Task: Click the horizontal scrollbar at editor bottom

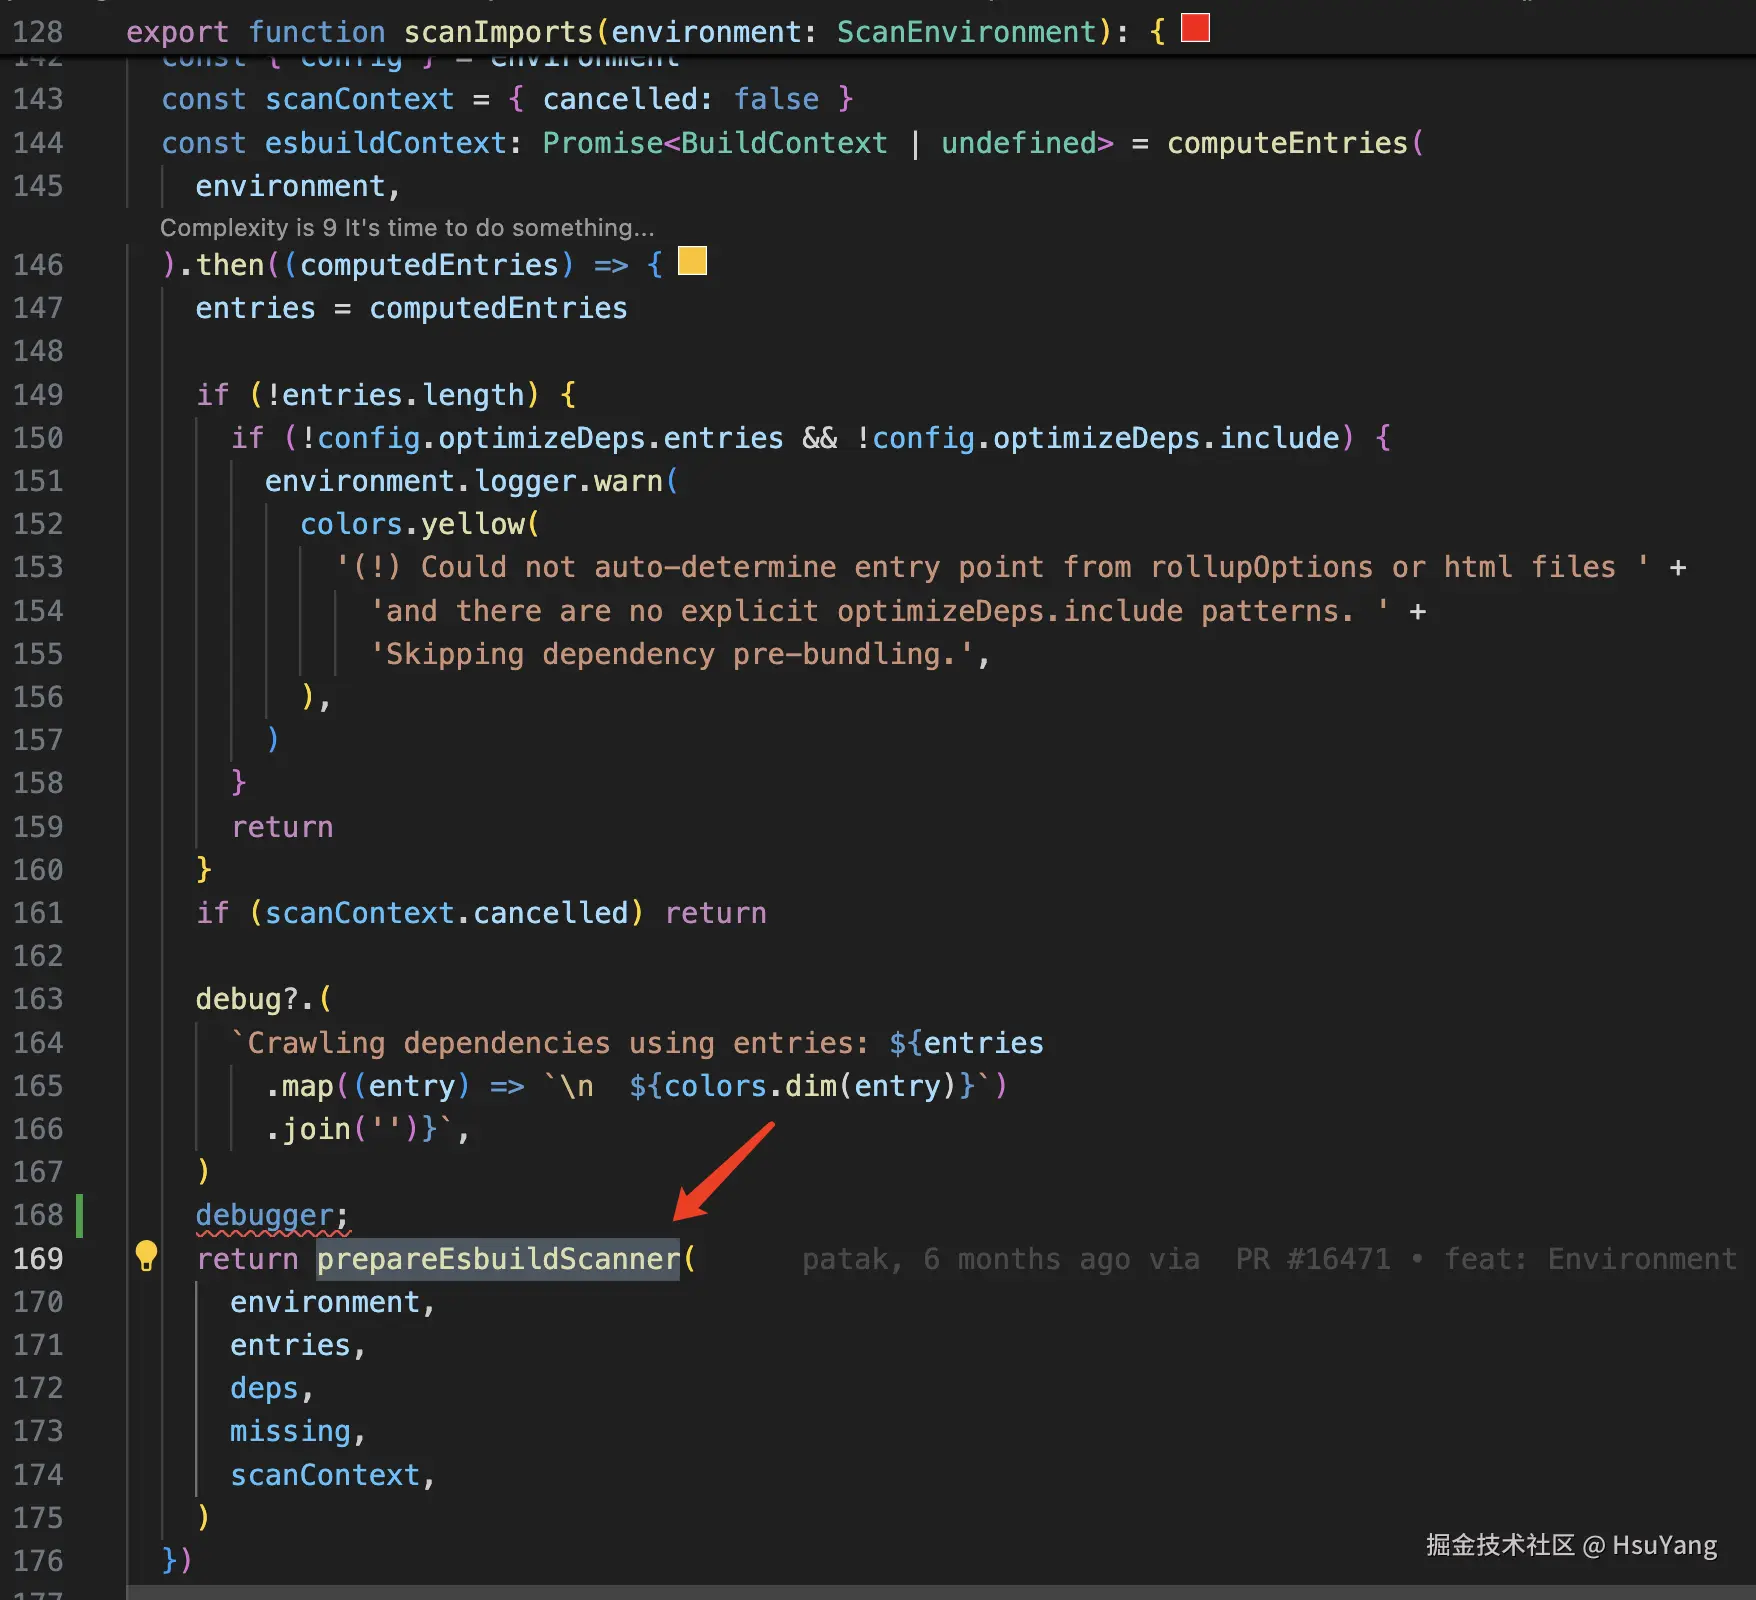Action: (940, 1592)
